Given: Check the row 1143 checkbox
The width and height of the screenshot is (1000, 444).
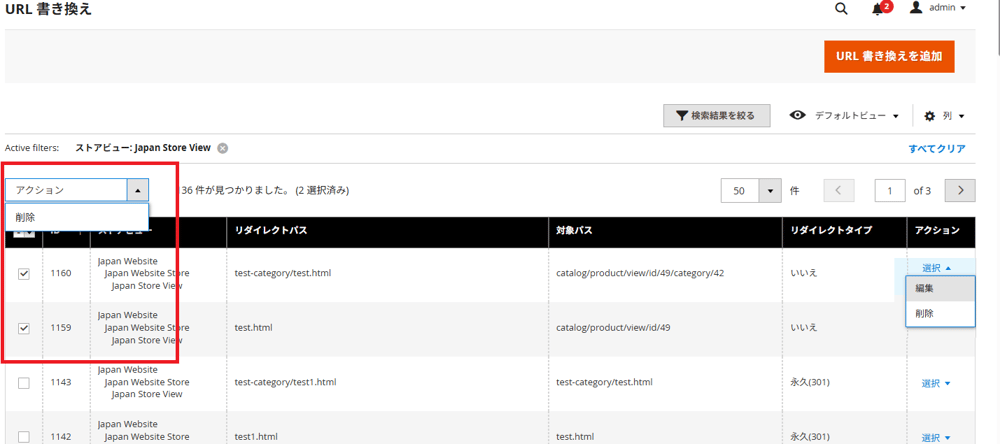Looking at the screenshot, I should tap(24, 383).
